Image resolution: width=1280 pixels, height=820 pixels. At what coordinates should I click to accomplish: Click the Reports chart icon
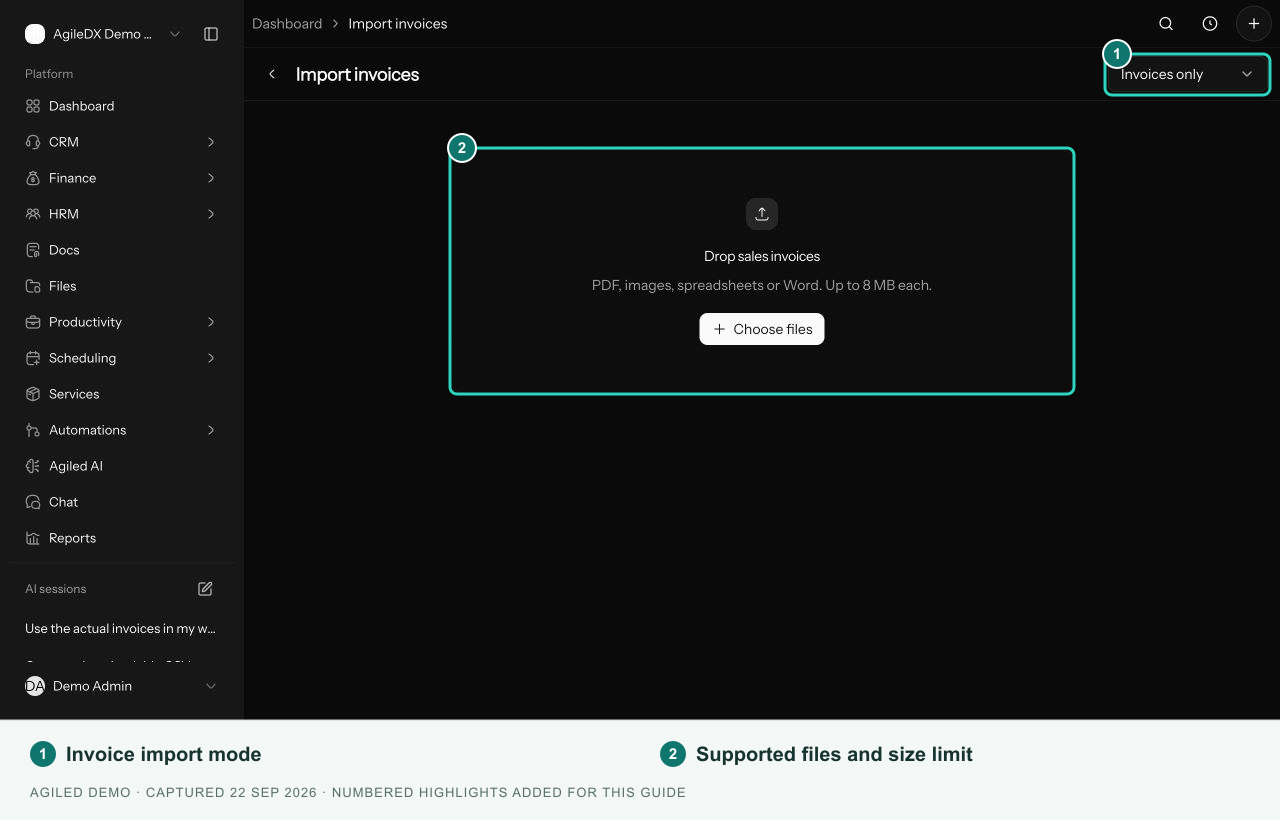point(33,538)
